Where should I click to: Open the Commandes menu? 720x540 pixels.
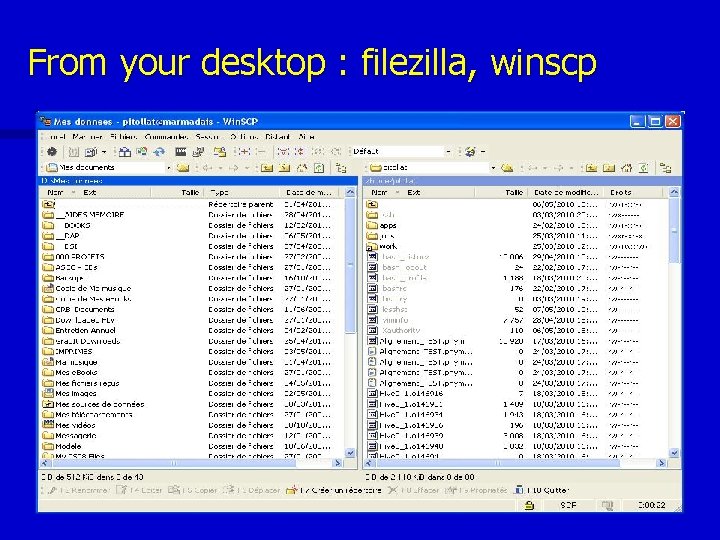point(166,137)
